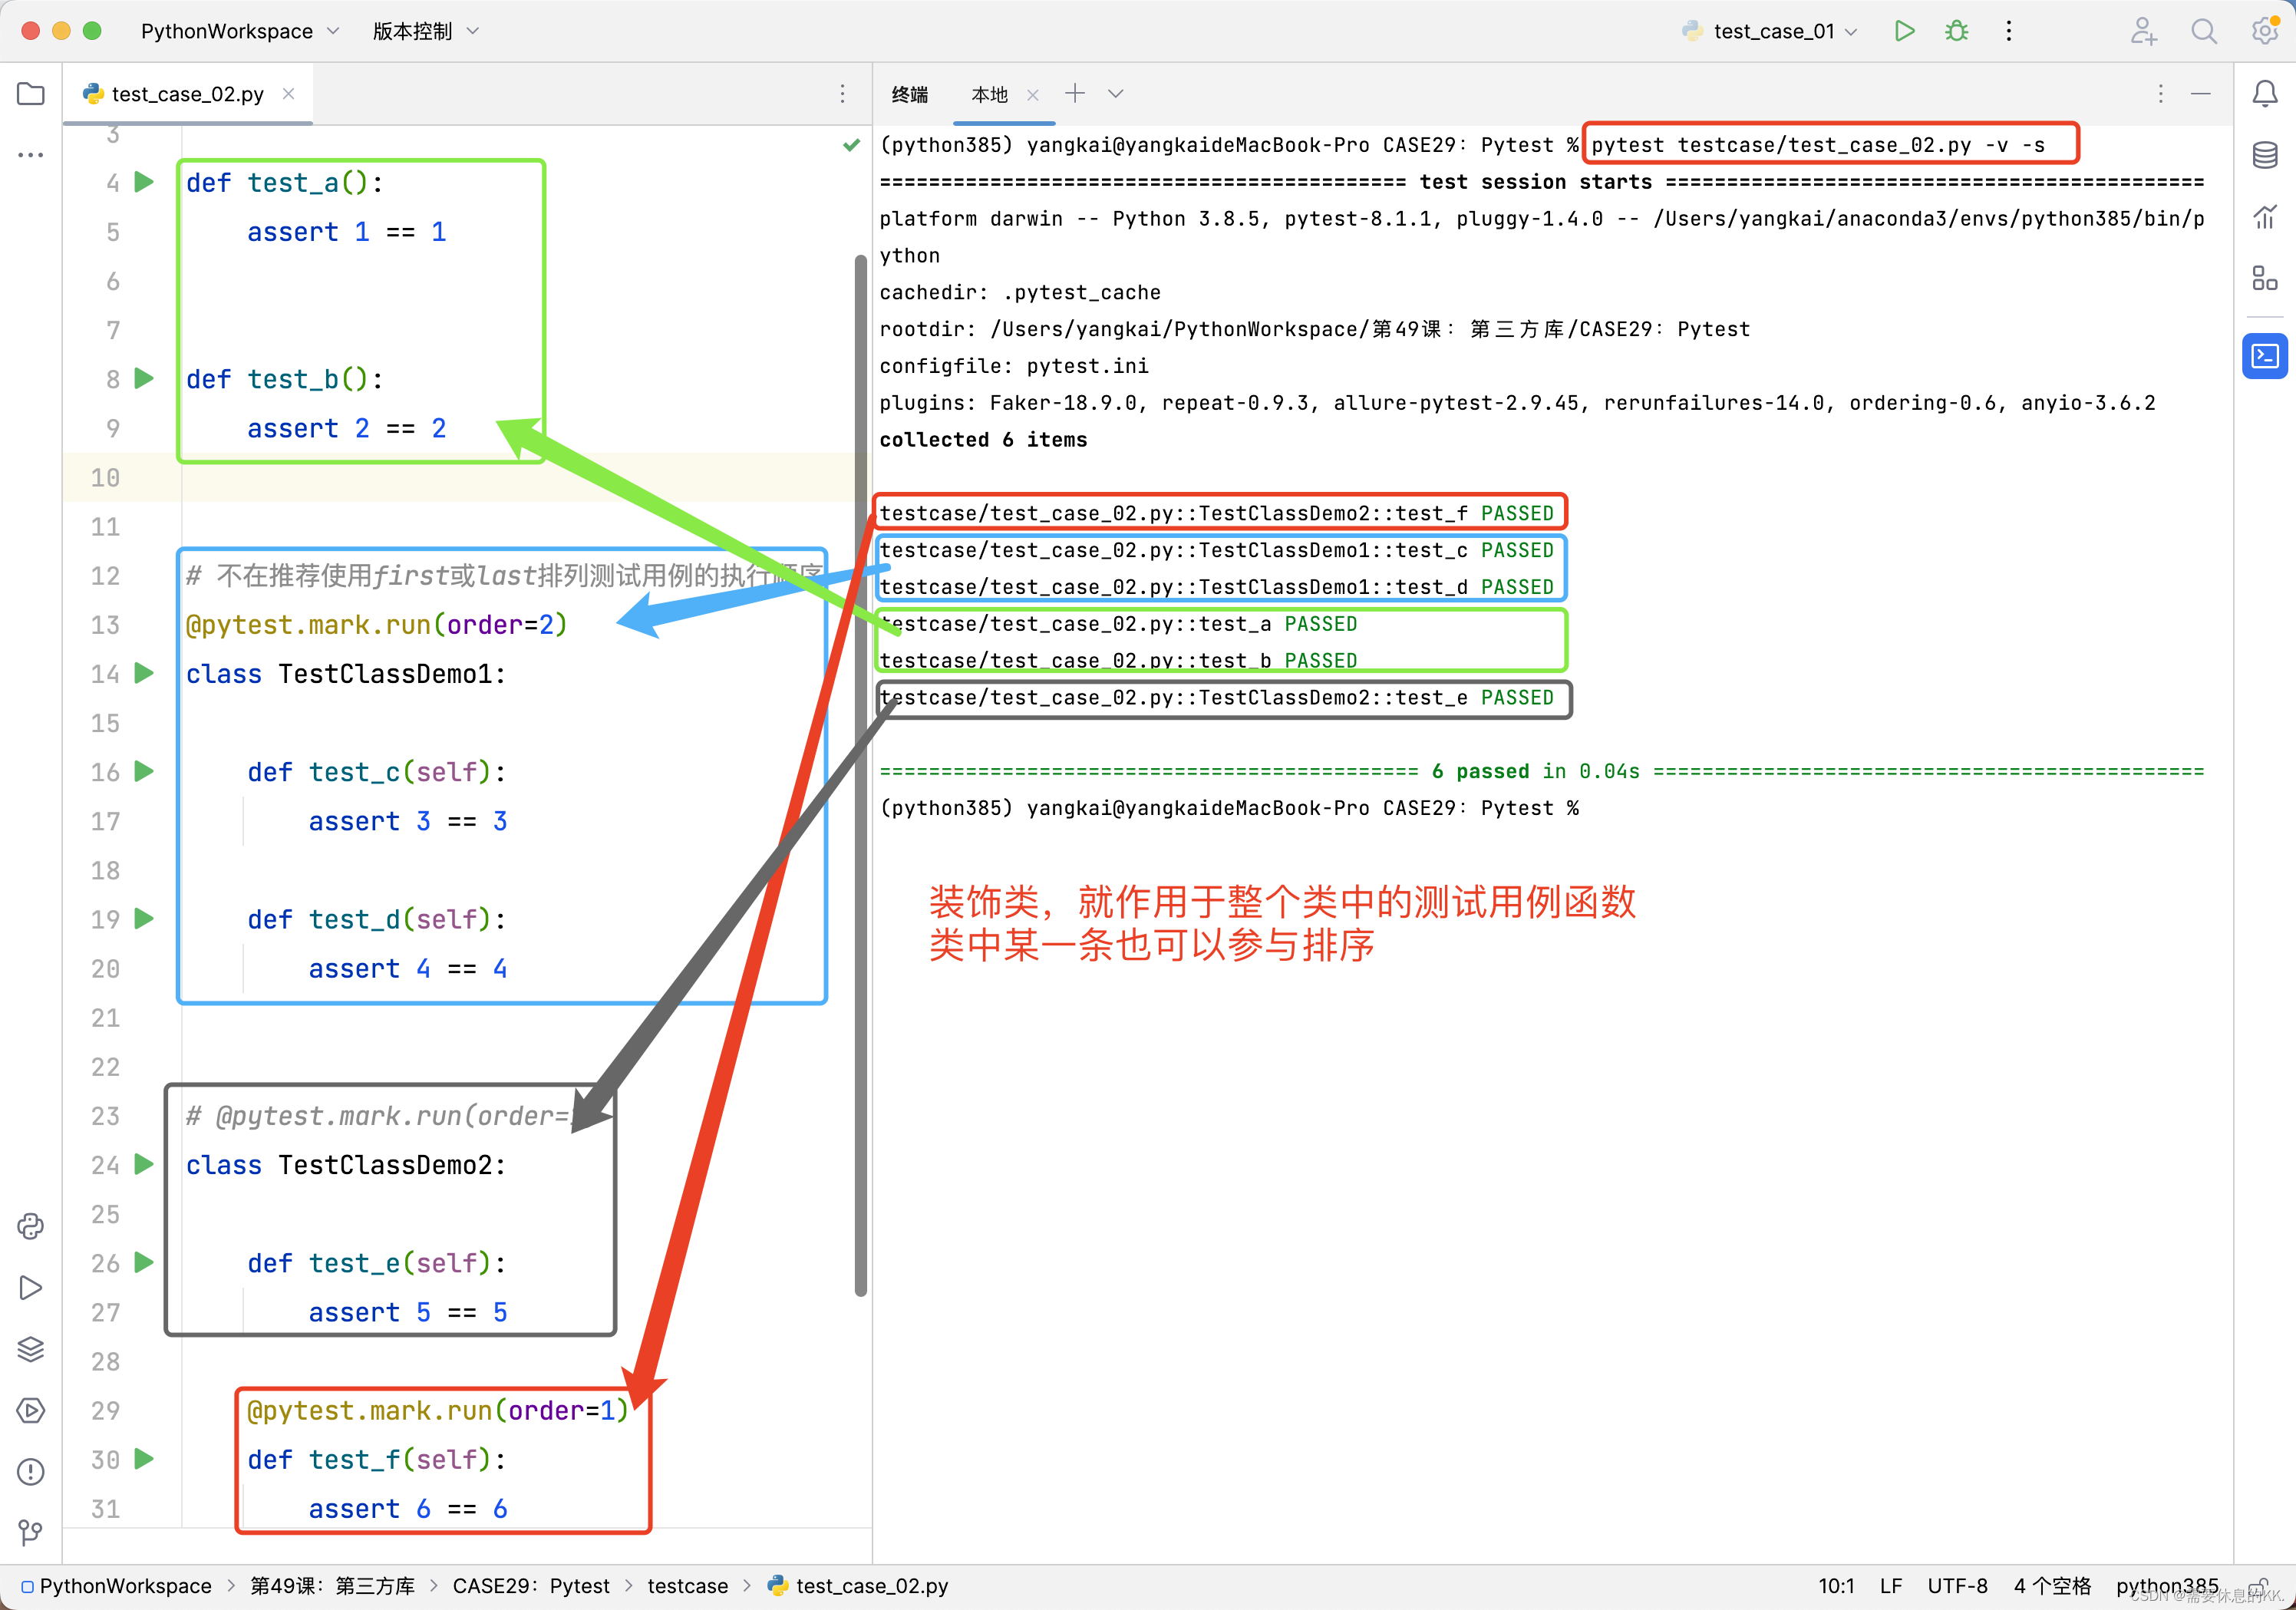2296x1610 pixels.
Task: Debug test_case_01 with the bug icon
Action: point(1956,31)
